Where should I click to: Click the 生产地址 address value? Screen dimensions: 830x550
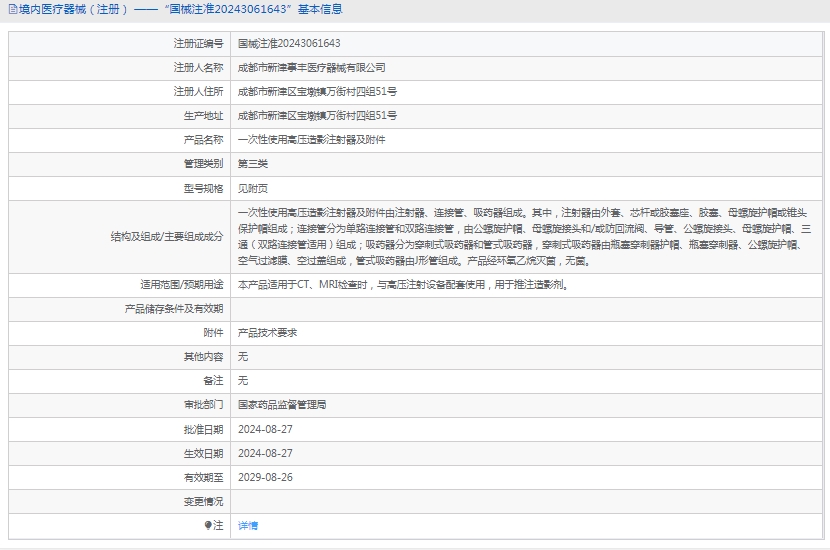[x=317, y=116]
